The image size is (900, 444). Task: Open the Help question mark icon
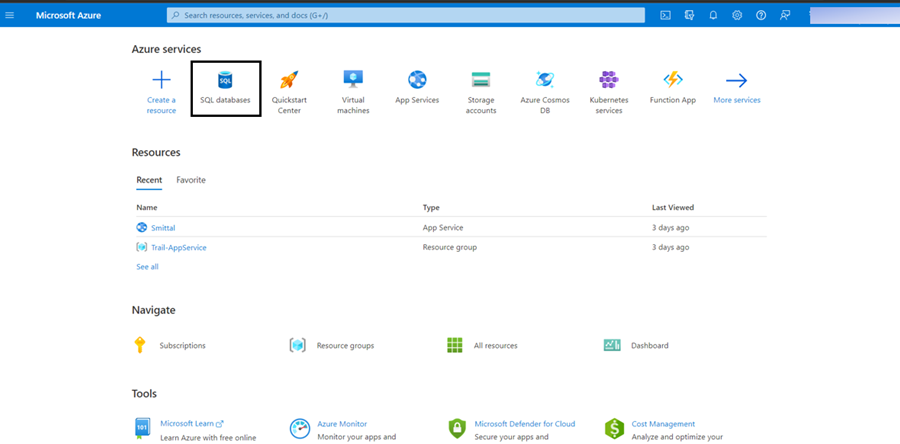[x=761, y=15]
